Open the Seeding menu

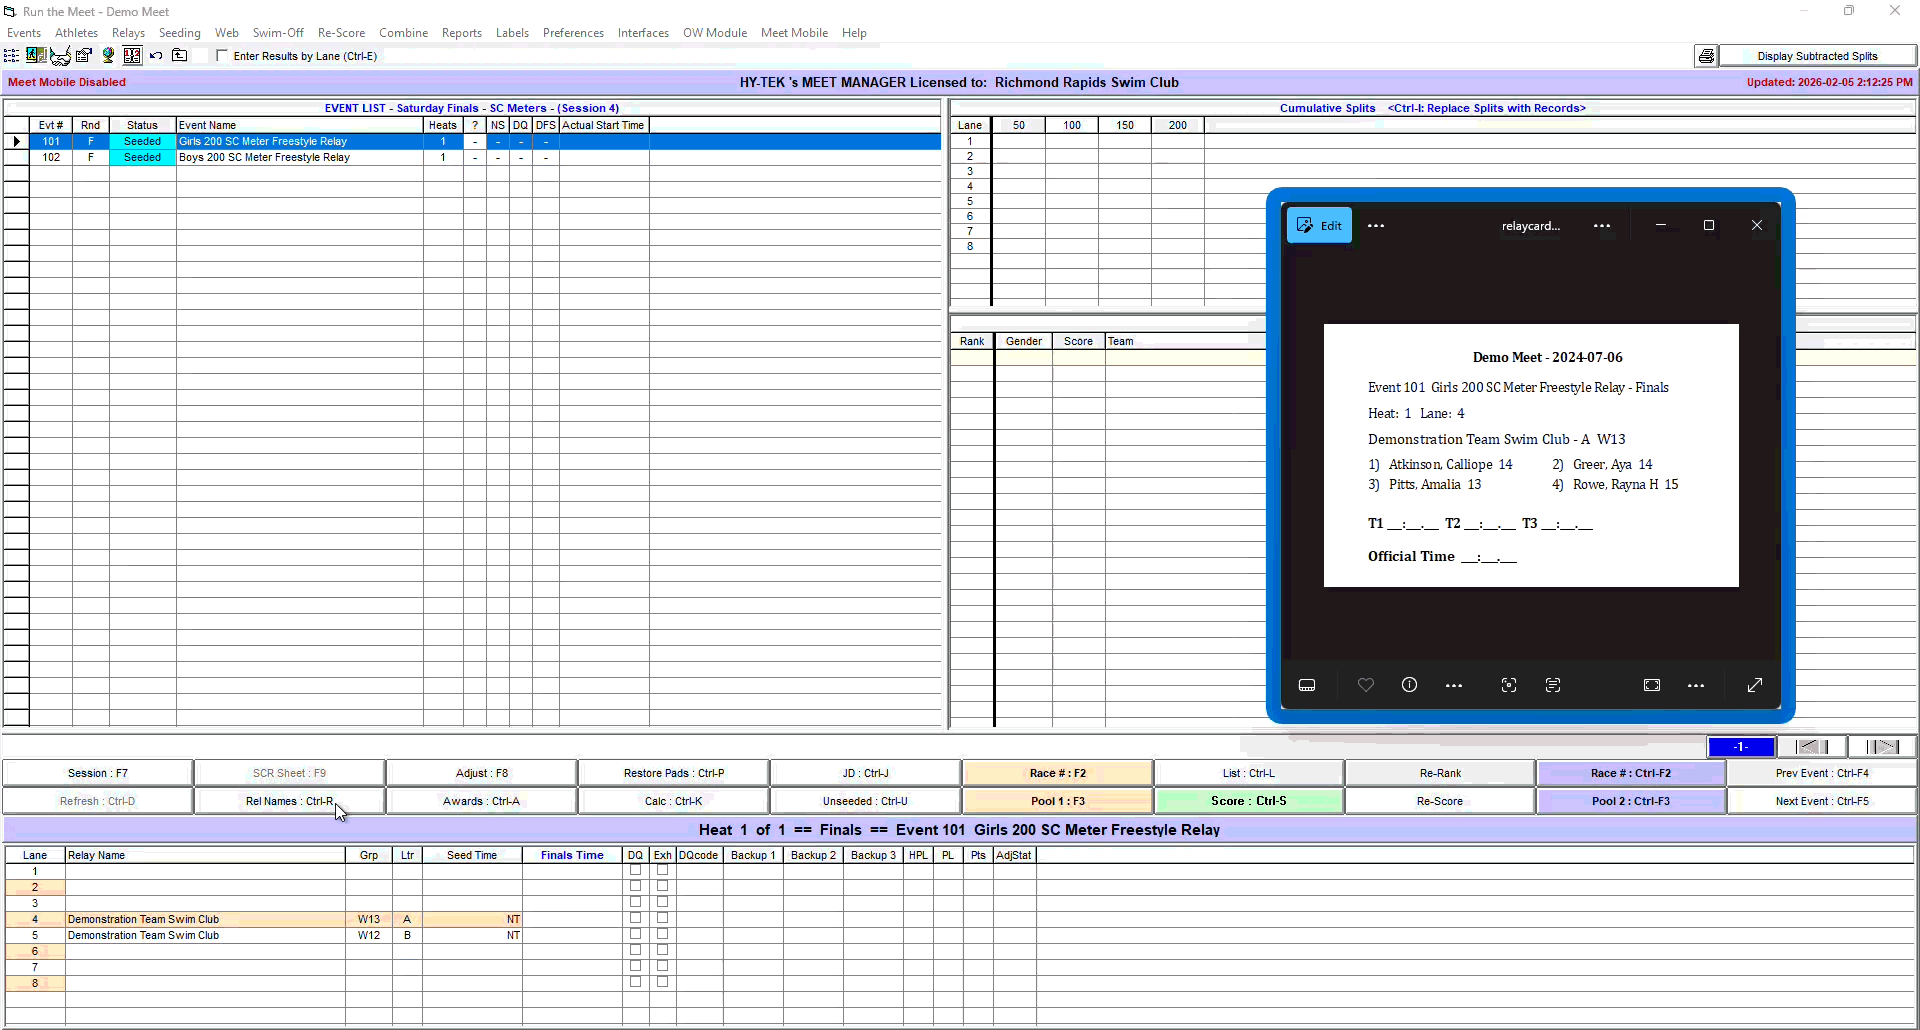coord(179,33)
